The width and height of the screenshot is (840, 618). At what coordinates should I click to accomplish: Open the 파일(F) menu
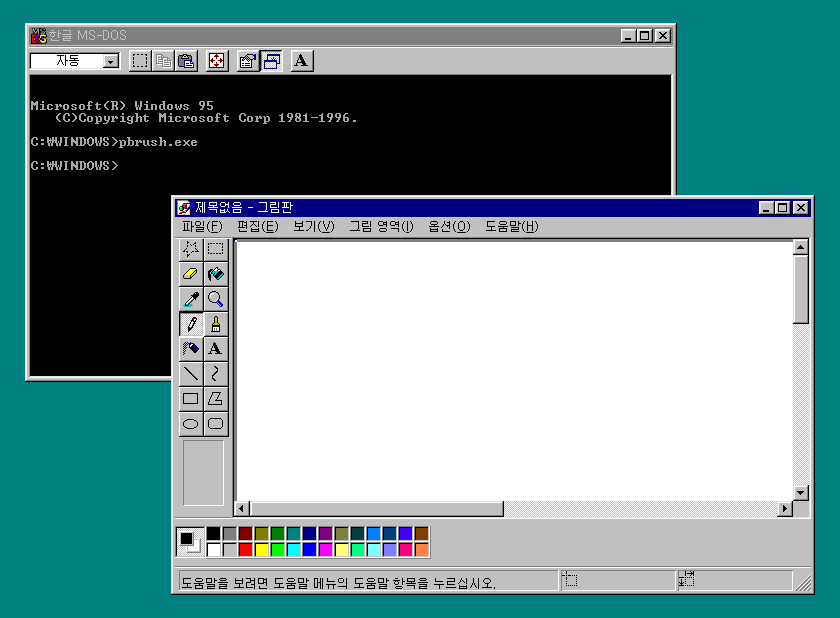tap(202, 227)
